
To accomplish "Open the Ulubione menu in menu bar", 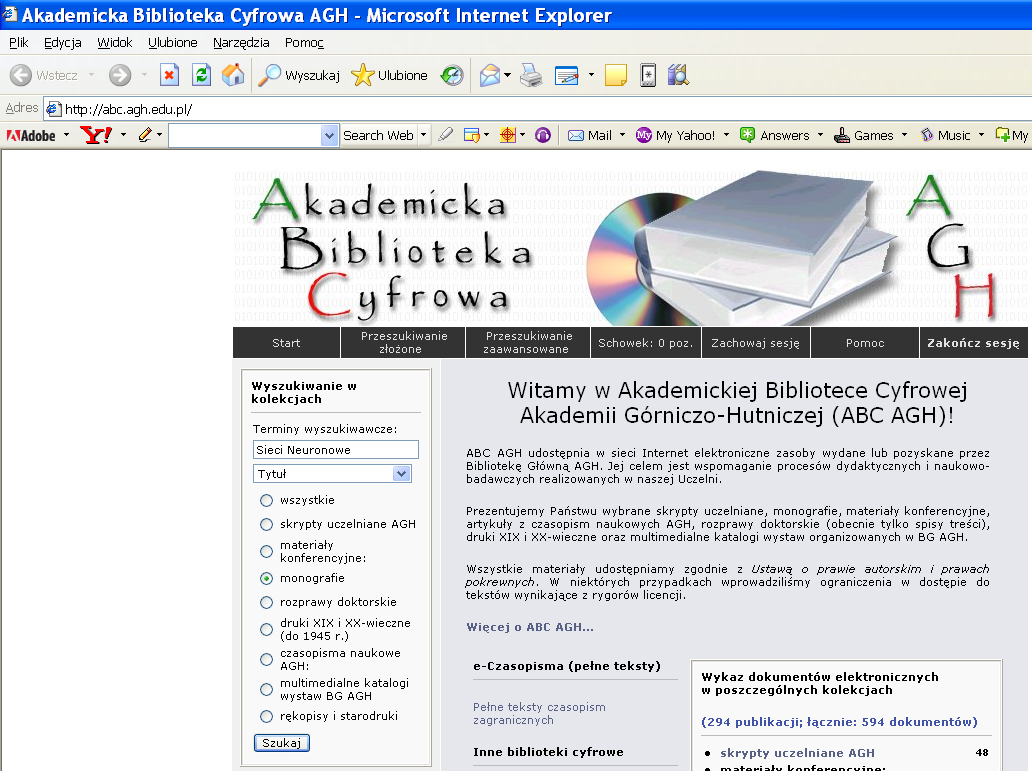I will click(172, 43).
